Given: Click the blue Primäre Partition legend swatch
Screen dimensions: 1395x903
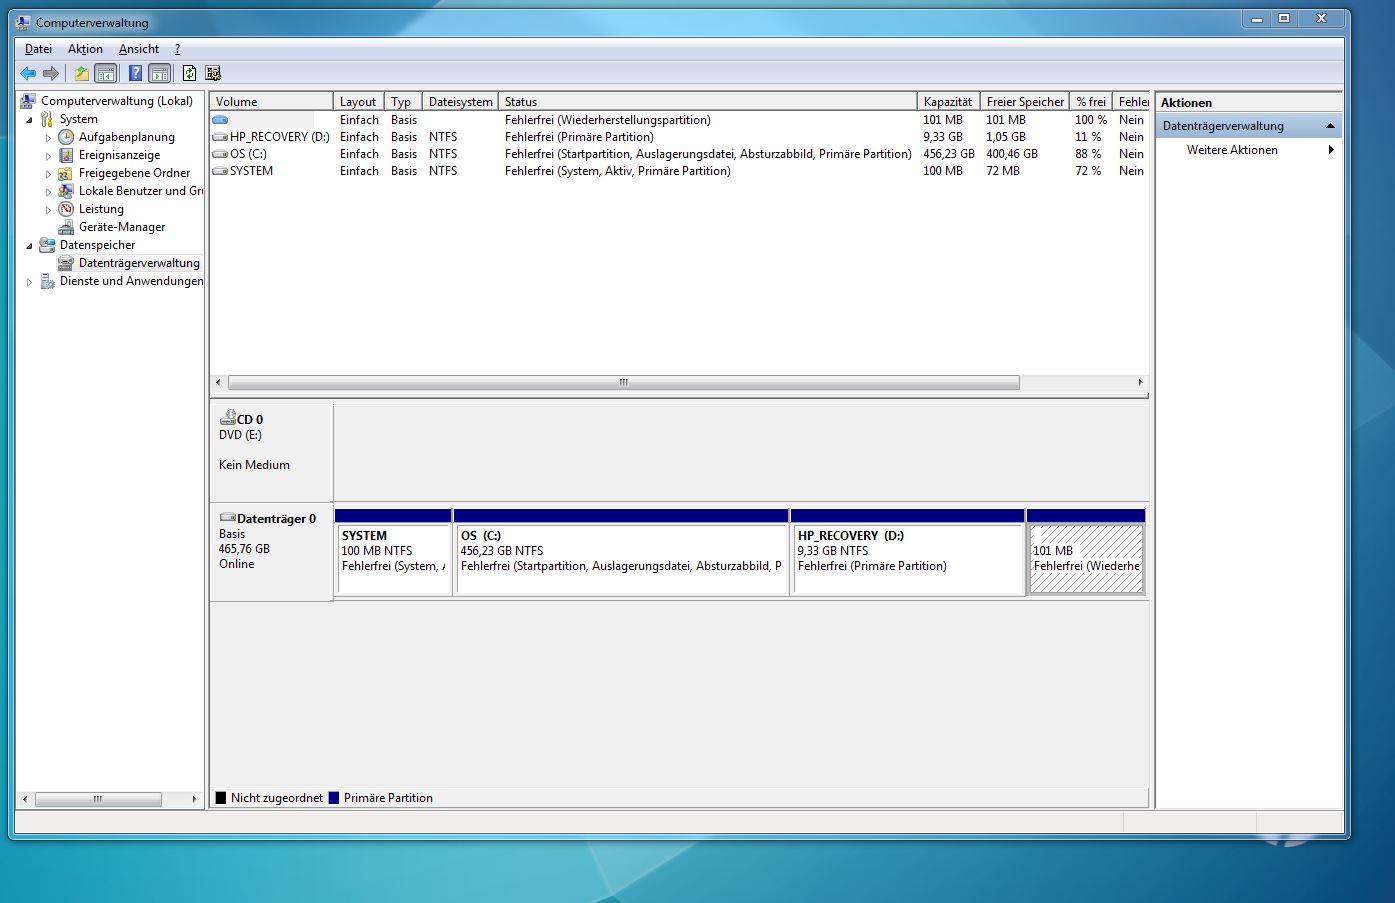Looking at the screenshot, I should [x=334, y=798].
